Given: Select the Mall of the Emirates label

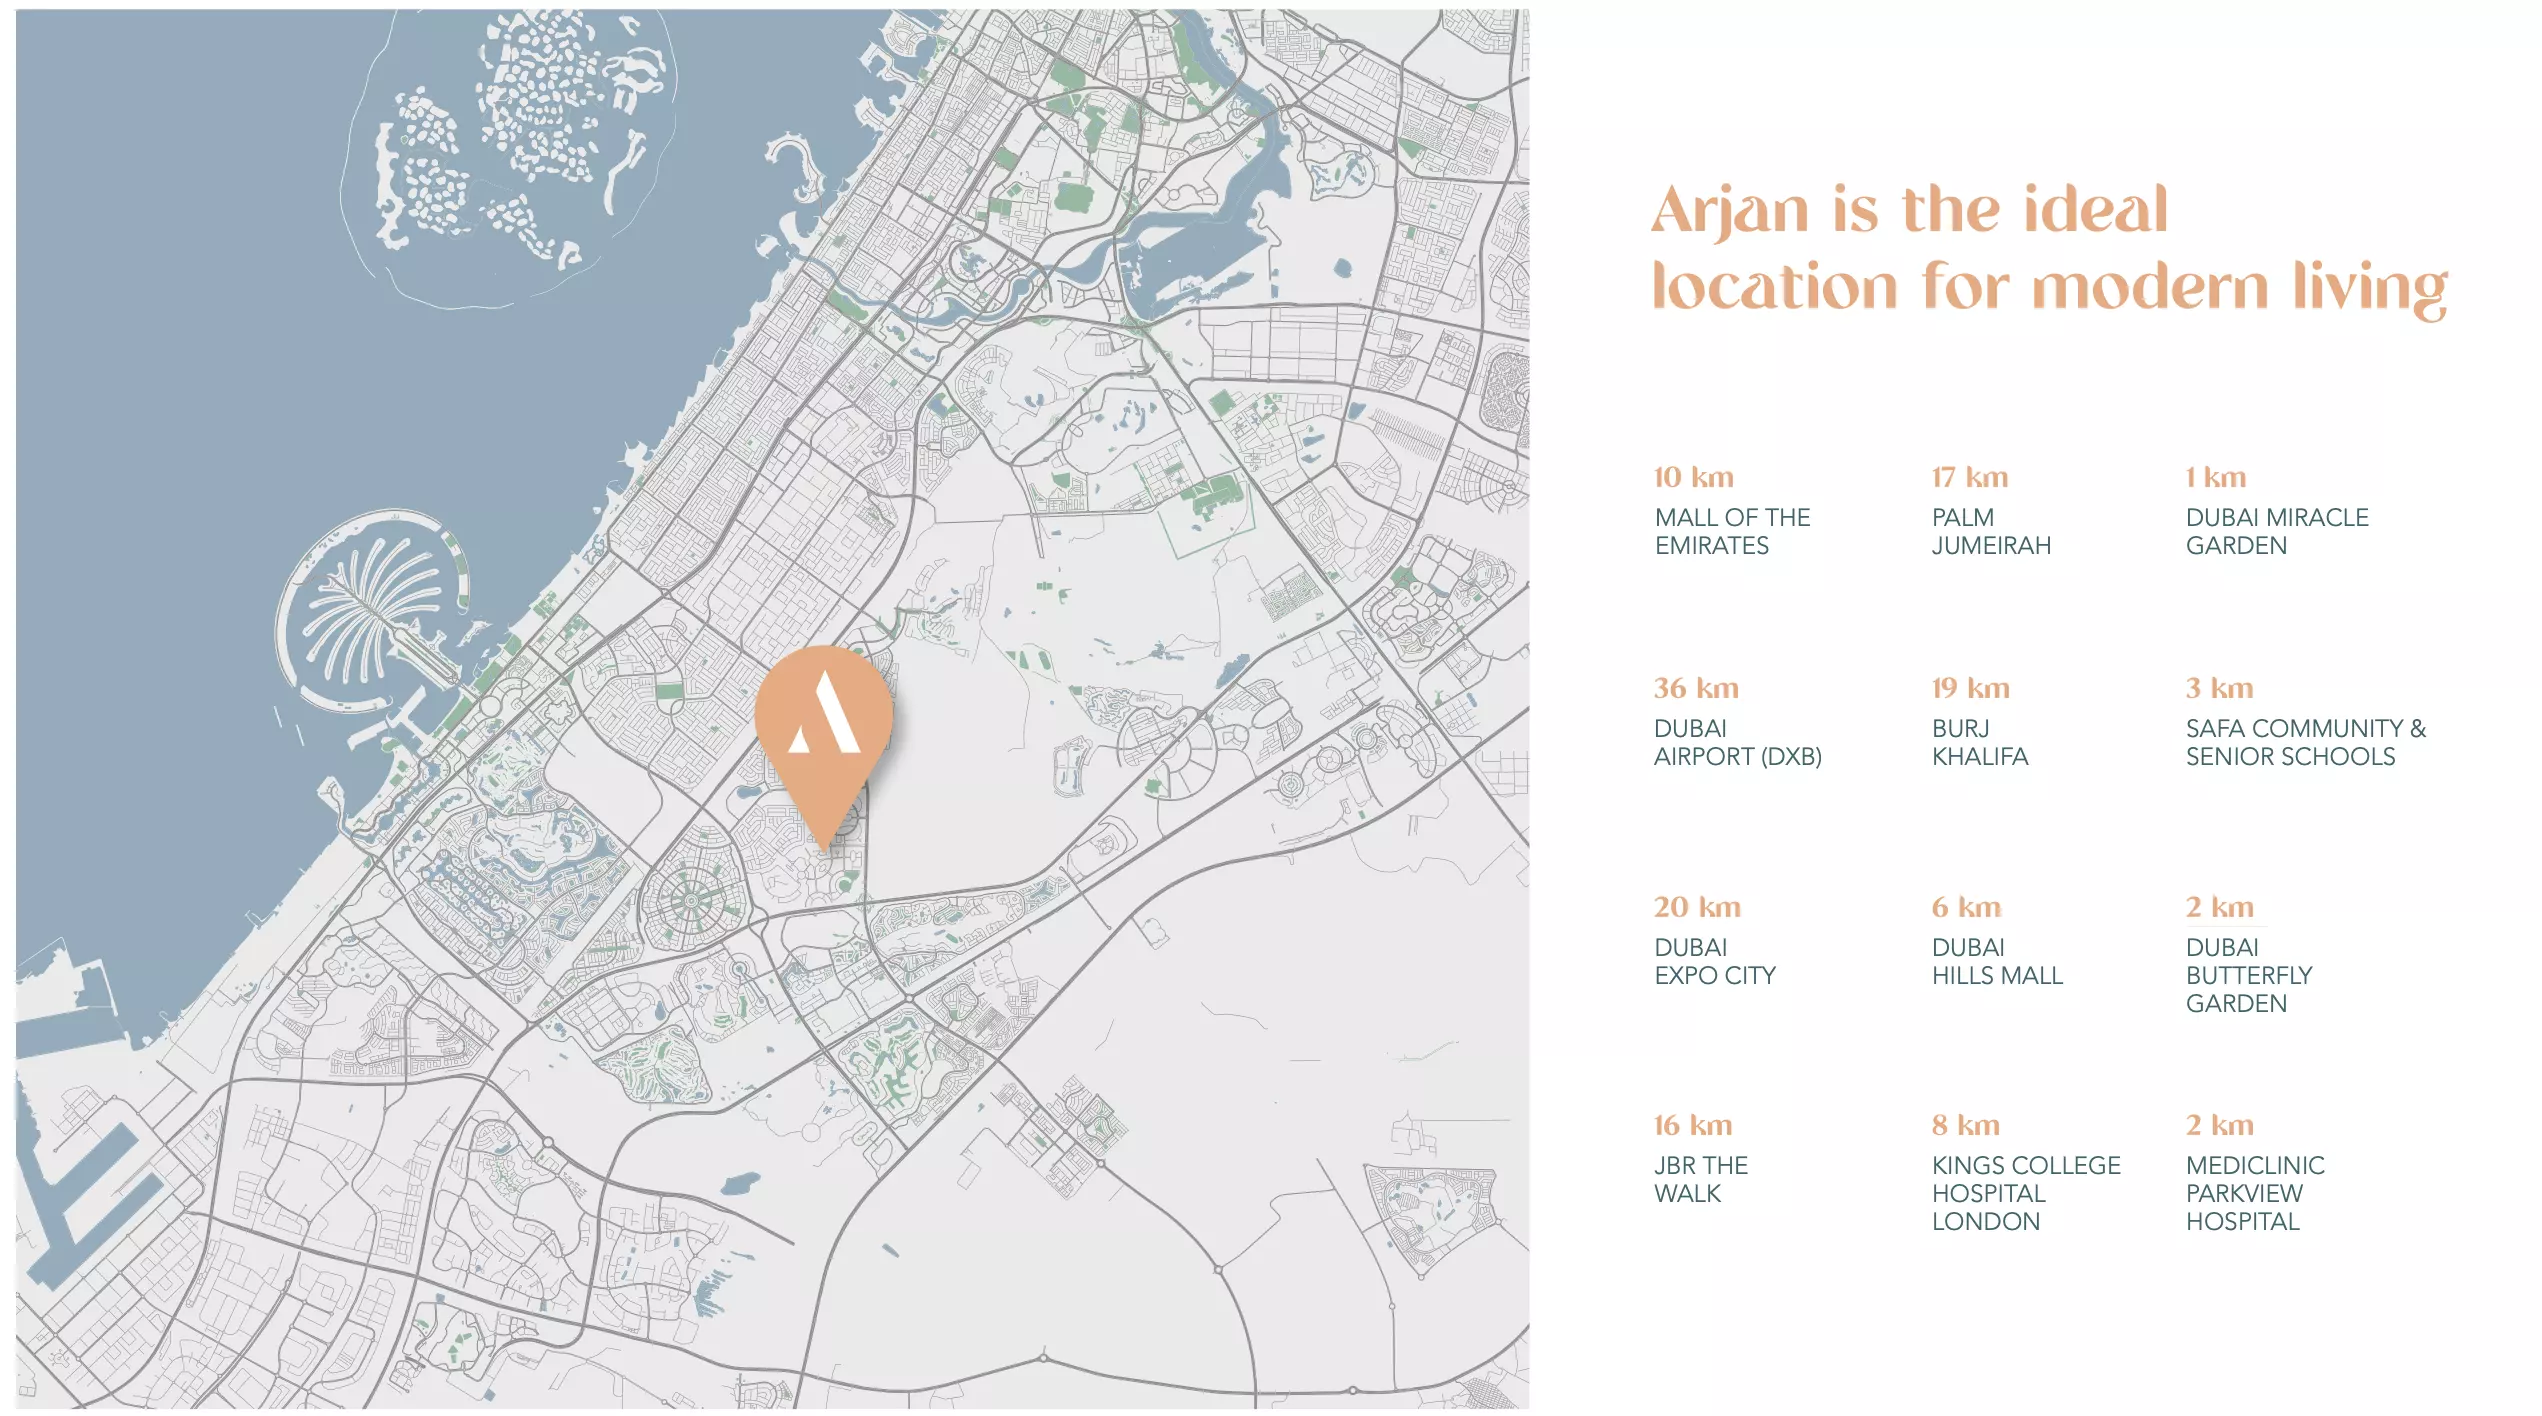Looking at the screenshot, I should [x=1732, y=531].
